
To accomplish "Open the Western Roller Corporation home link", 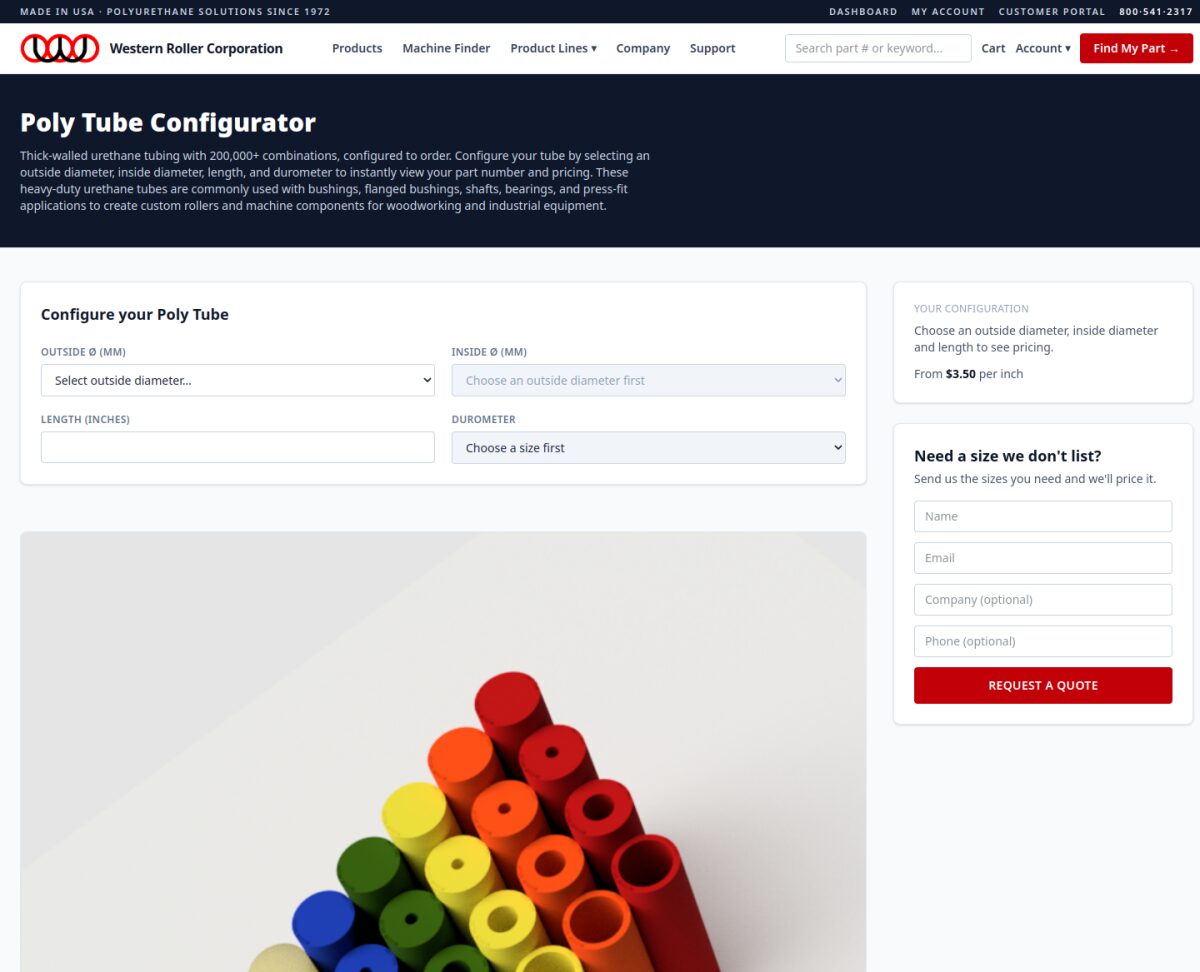I will 152,48.
